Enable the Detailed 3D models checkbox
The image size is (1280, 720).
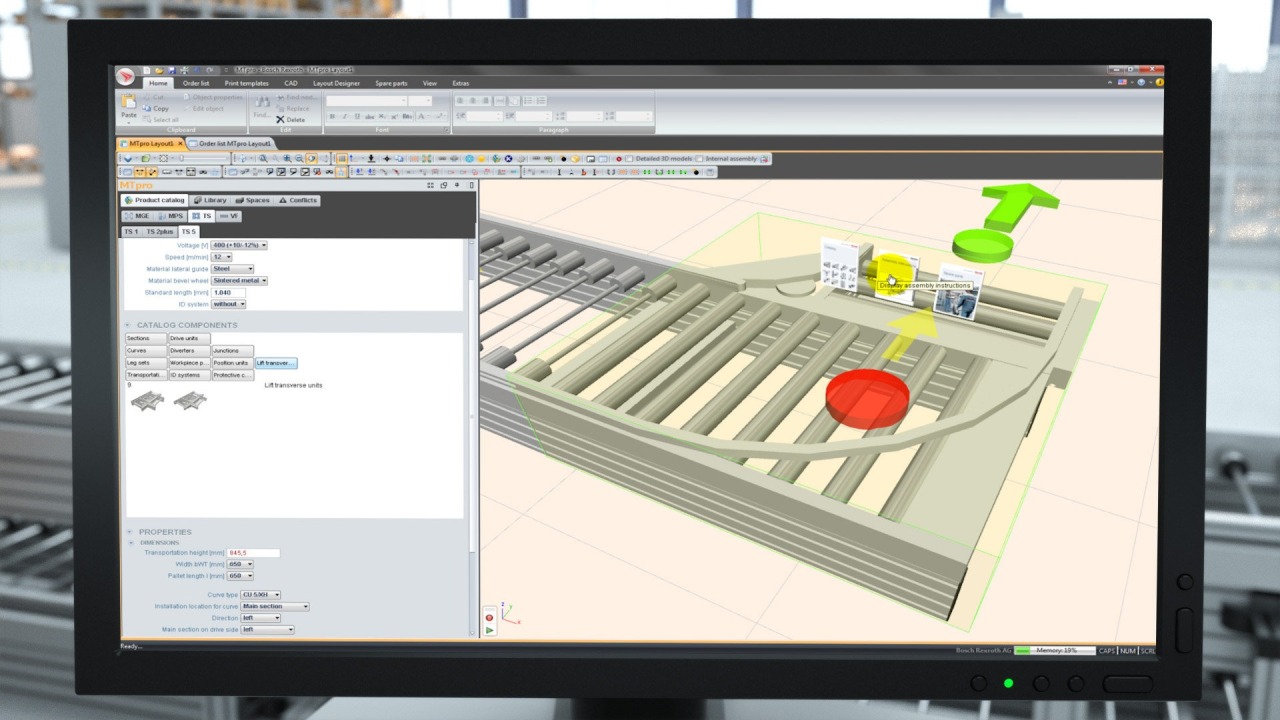pyautogui.click(x=629, y=159)
